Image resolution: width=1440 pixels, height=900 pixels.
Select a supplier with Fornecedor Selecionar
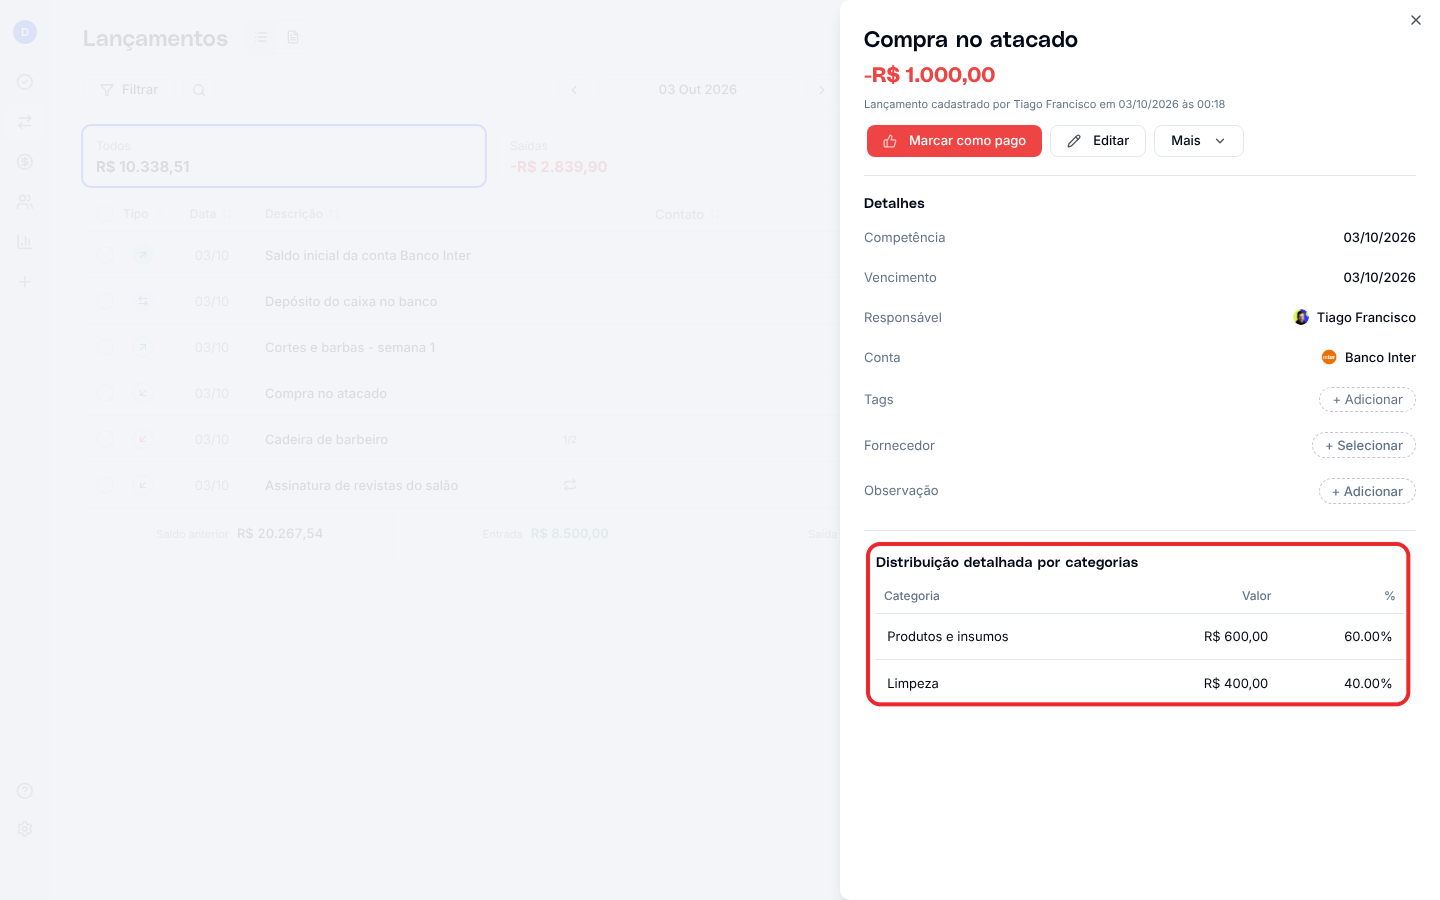click(1364, 446)
